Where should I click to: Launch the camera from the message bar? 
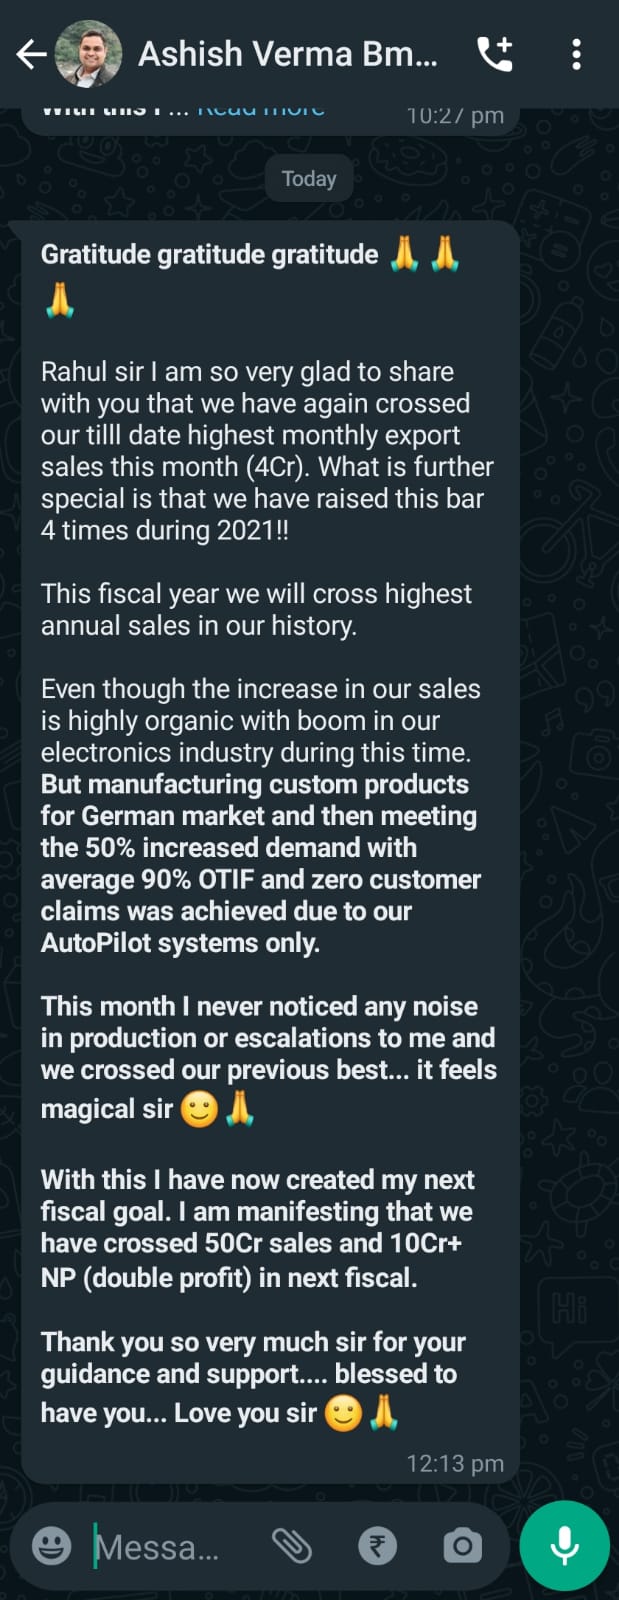462,1546
